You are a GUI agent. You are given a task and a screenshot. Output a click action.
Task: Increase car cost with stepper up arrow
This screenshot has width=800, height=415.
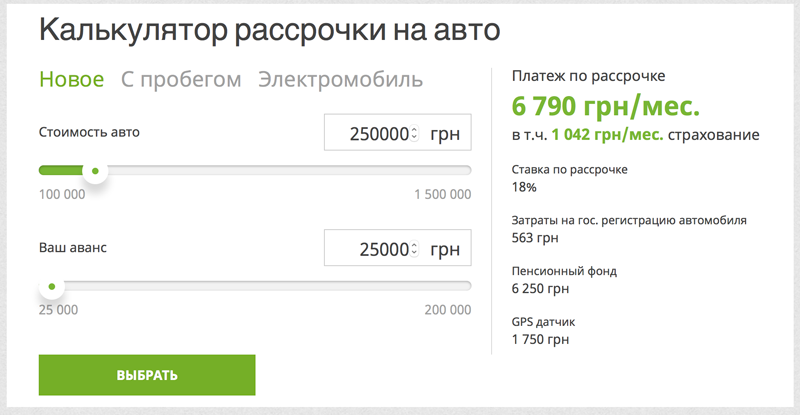point(415,129)
